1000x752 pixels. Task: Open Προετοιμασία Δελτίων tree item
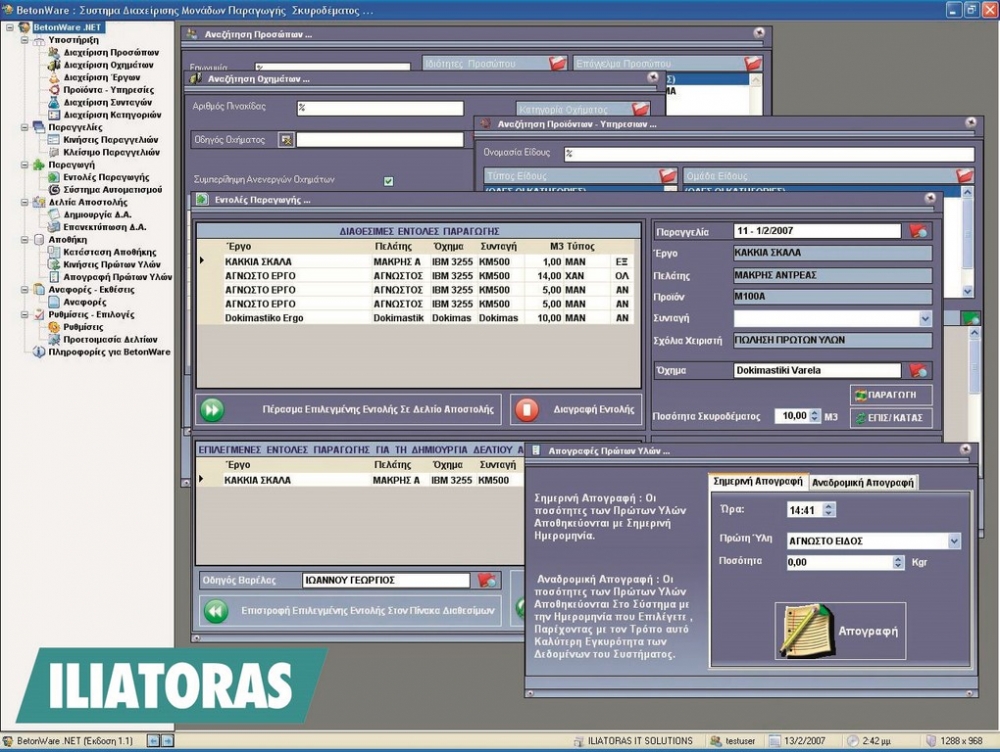click(x=110, y=339)
